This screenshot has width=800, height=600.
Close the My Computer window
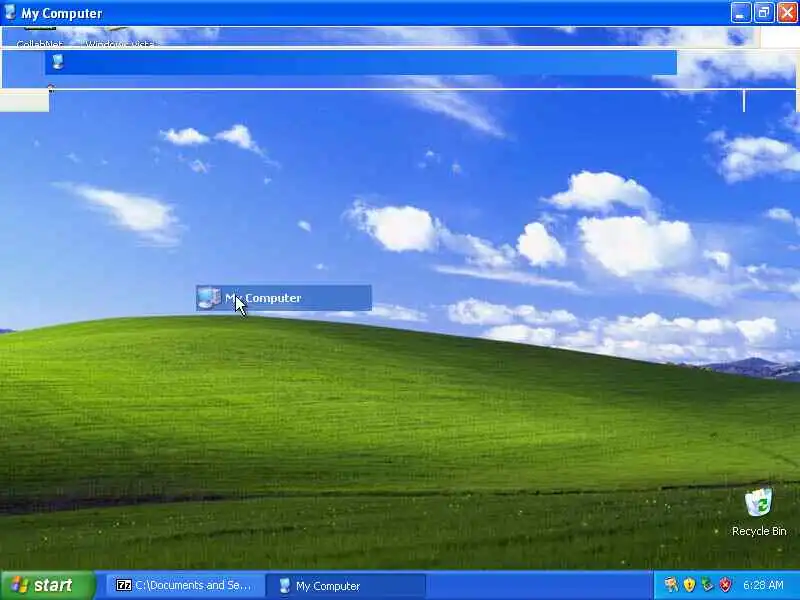click(787, 13)
